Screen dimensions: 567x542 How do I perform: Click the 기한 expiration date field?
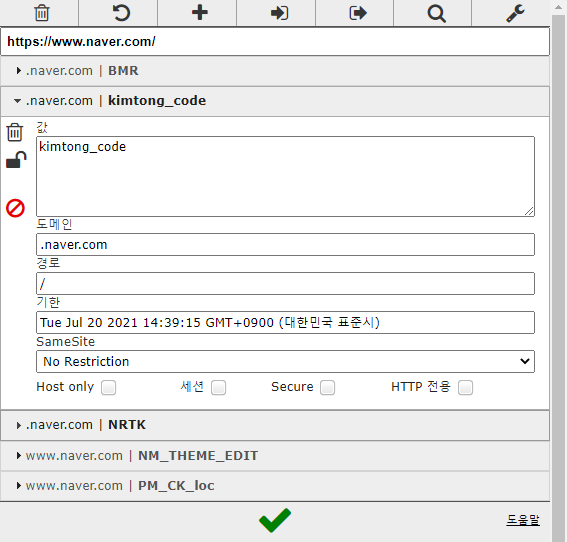(285, 322)
